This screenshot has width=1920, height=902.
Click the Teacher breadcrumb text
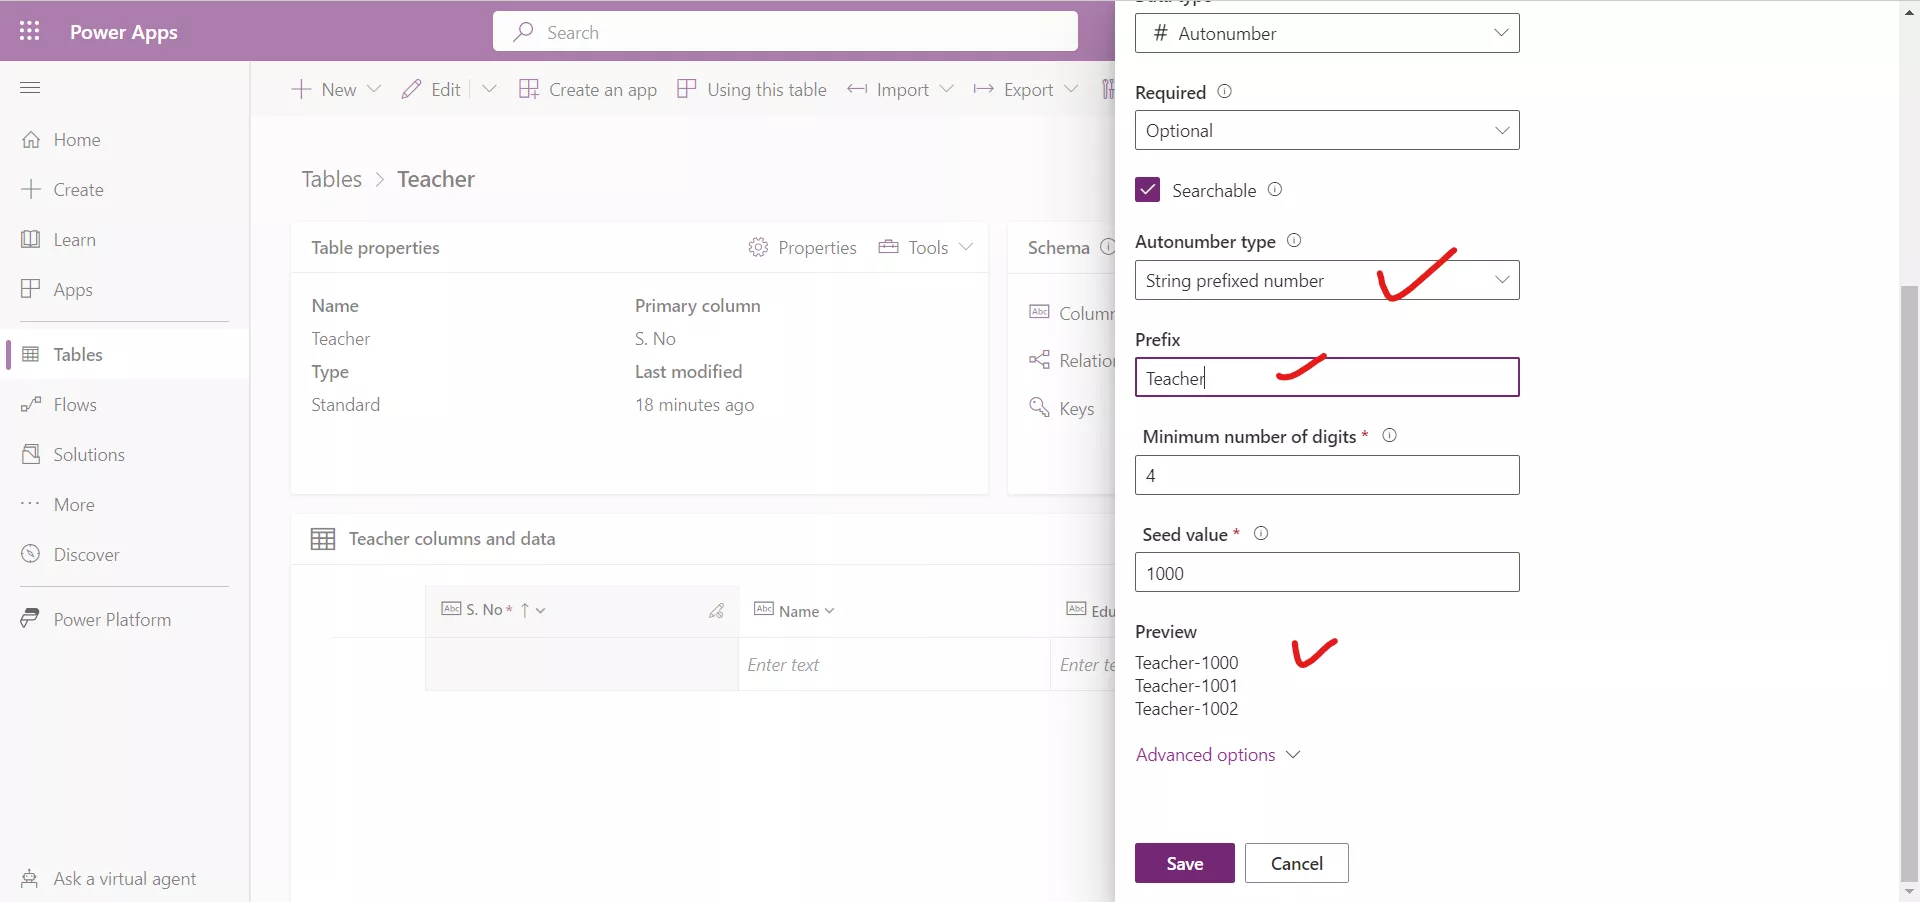(436, 179)
